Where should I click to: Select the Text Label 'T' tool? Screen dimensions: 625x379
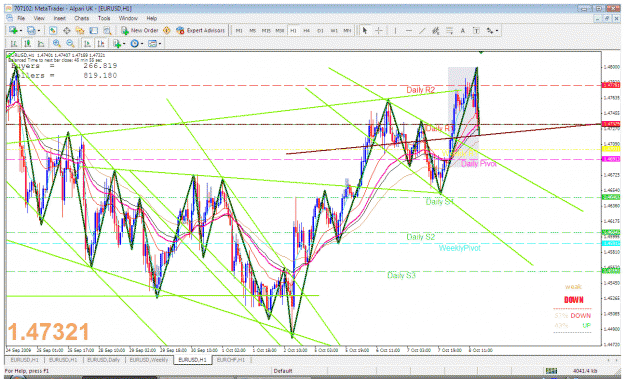point(476,31)
